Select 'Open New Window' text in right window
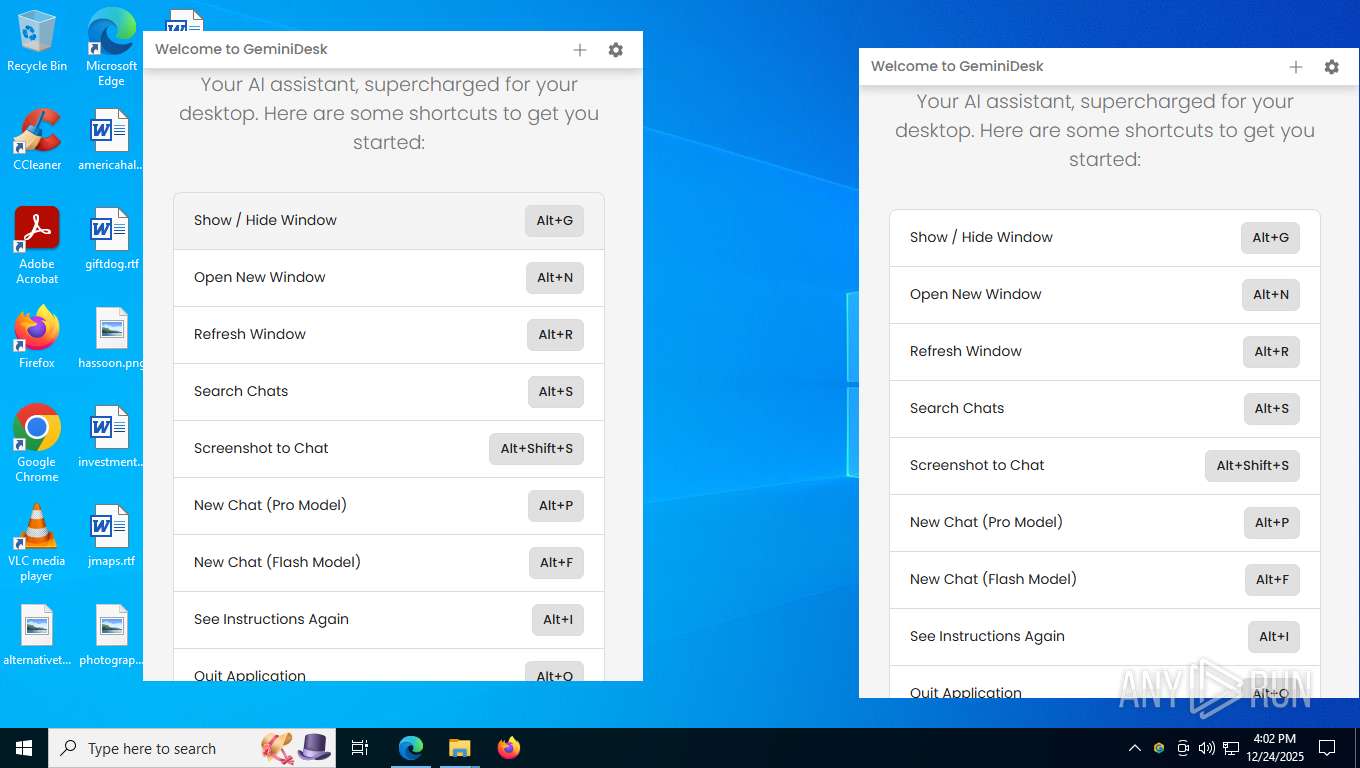 [976, 295]
